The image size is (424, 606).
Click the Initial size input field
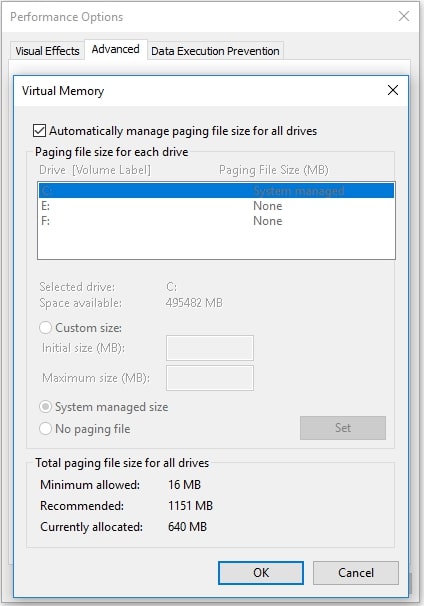[x=210, y=348]
